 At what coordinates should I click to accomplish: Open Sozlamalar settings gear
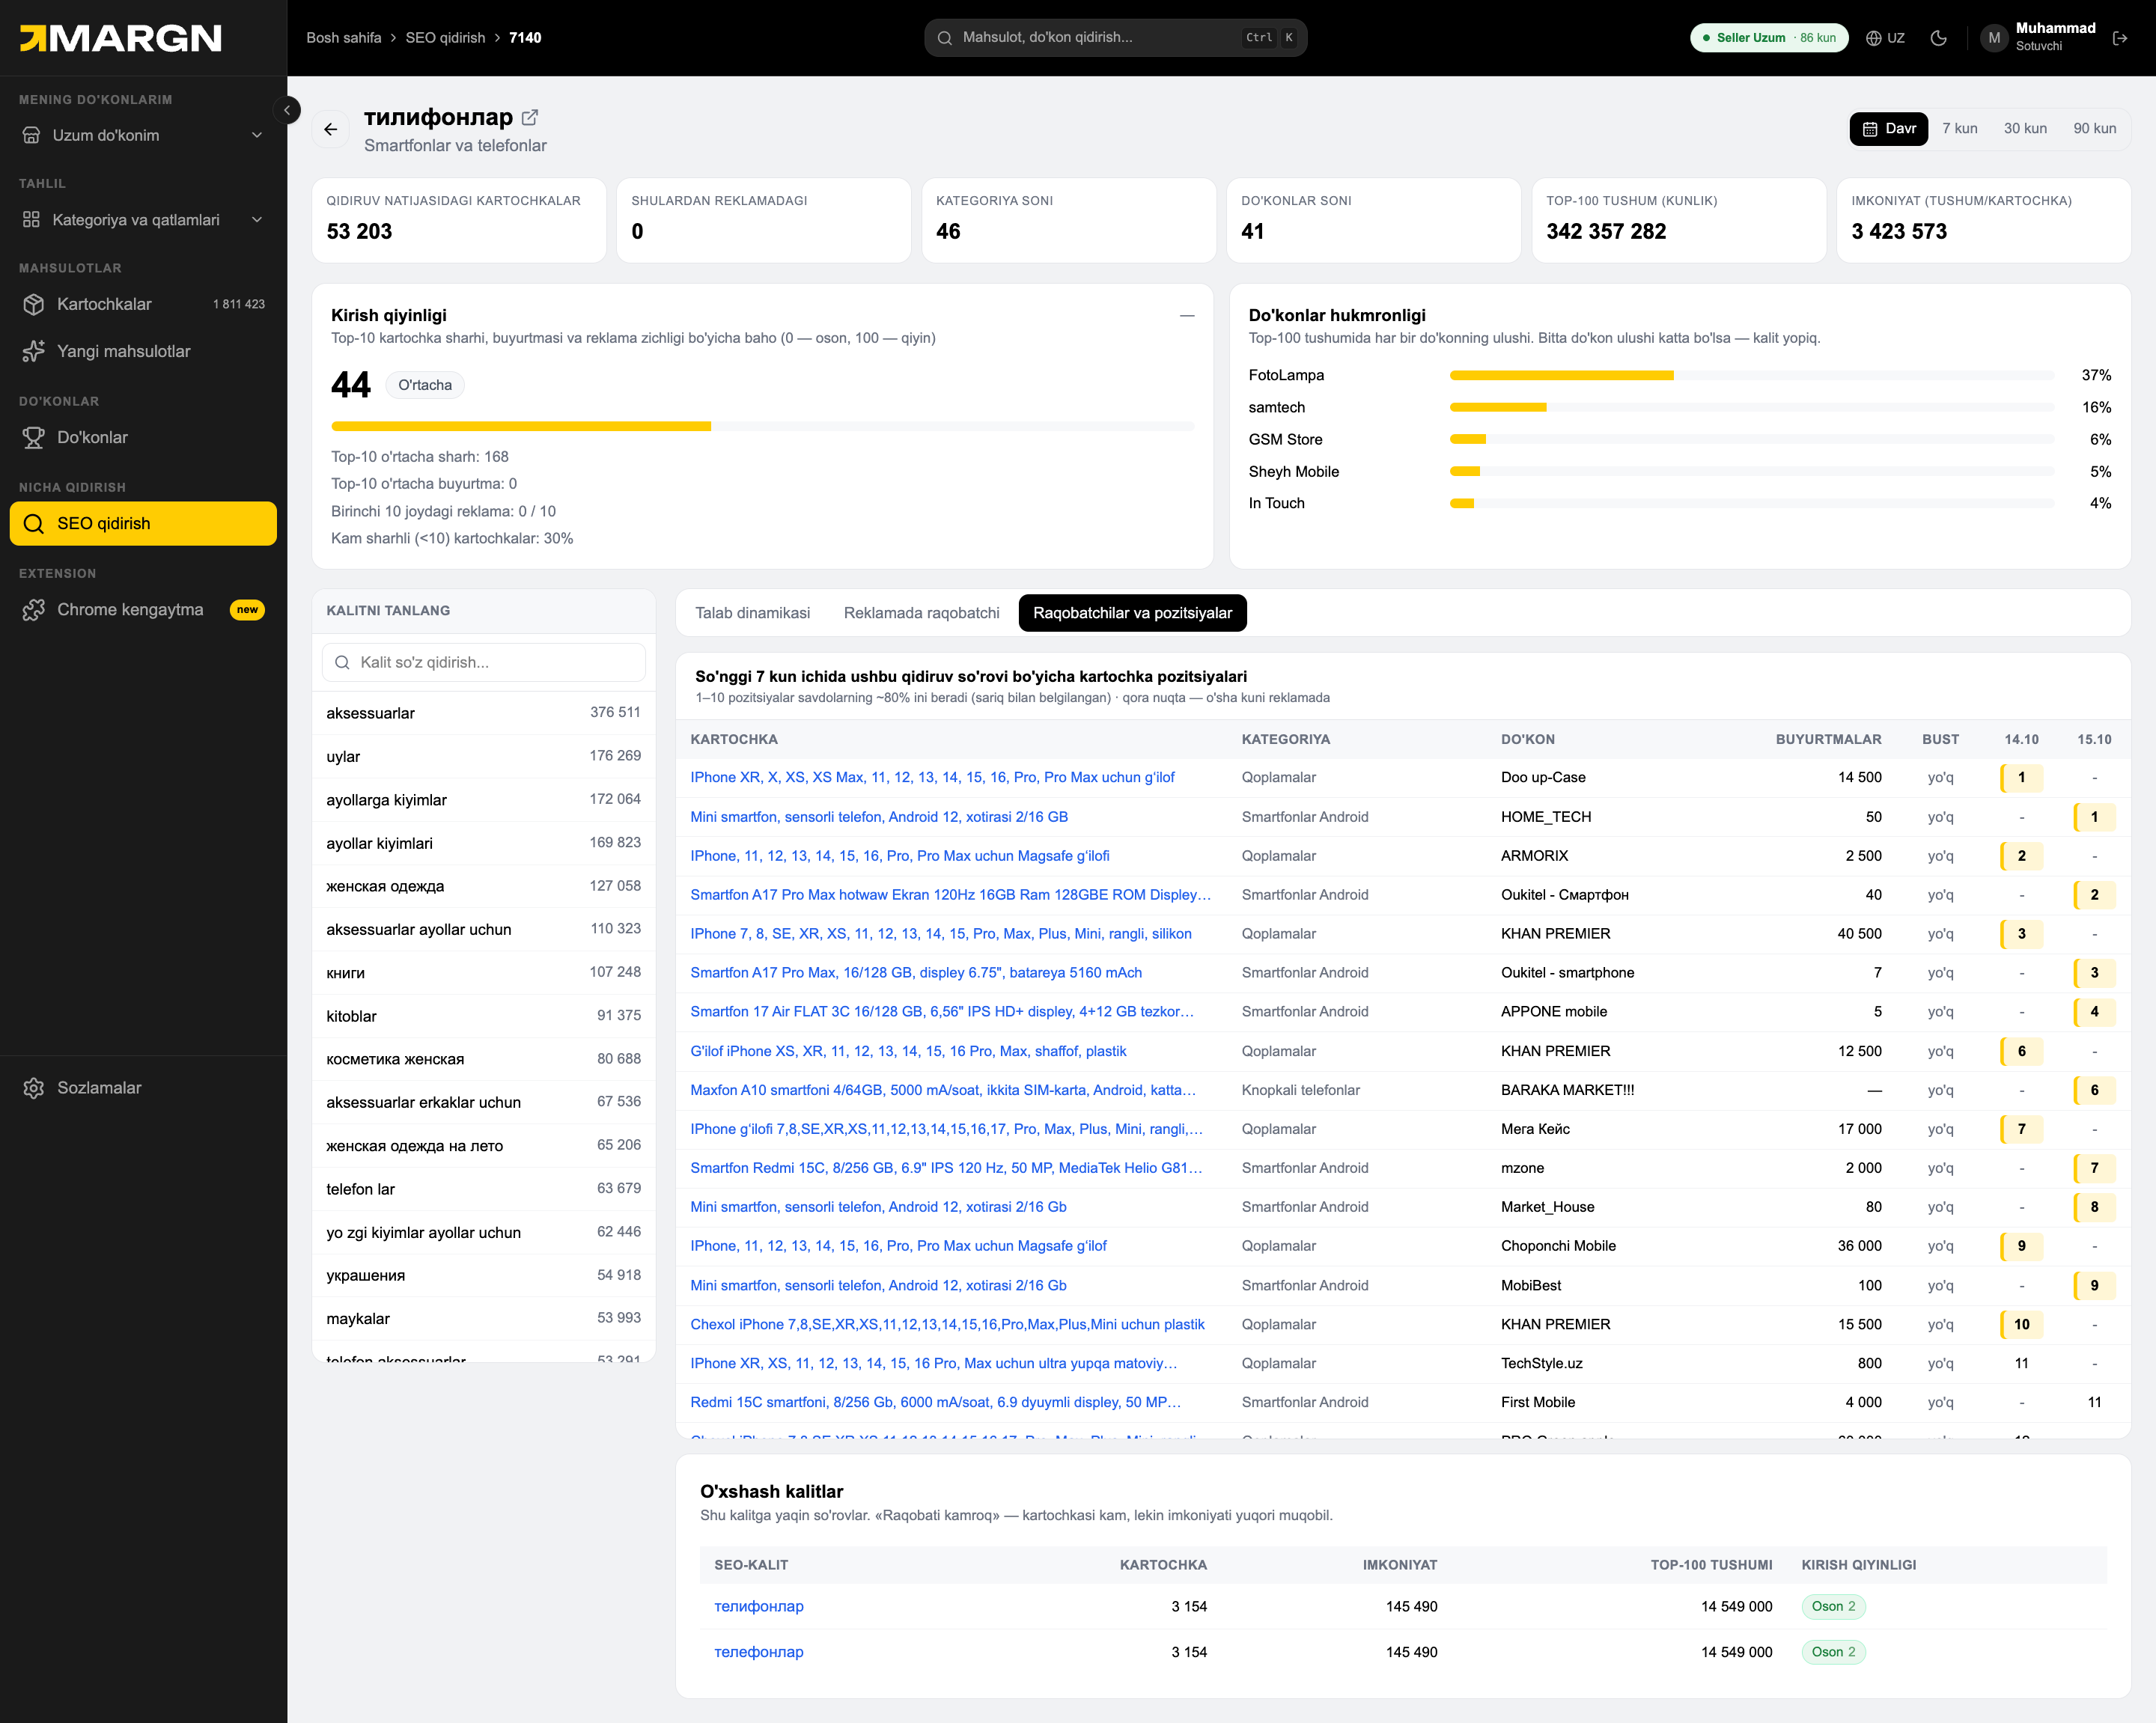coord(144,1087)
